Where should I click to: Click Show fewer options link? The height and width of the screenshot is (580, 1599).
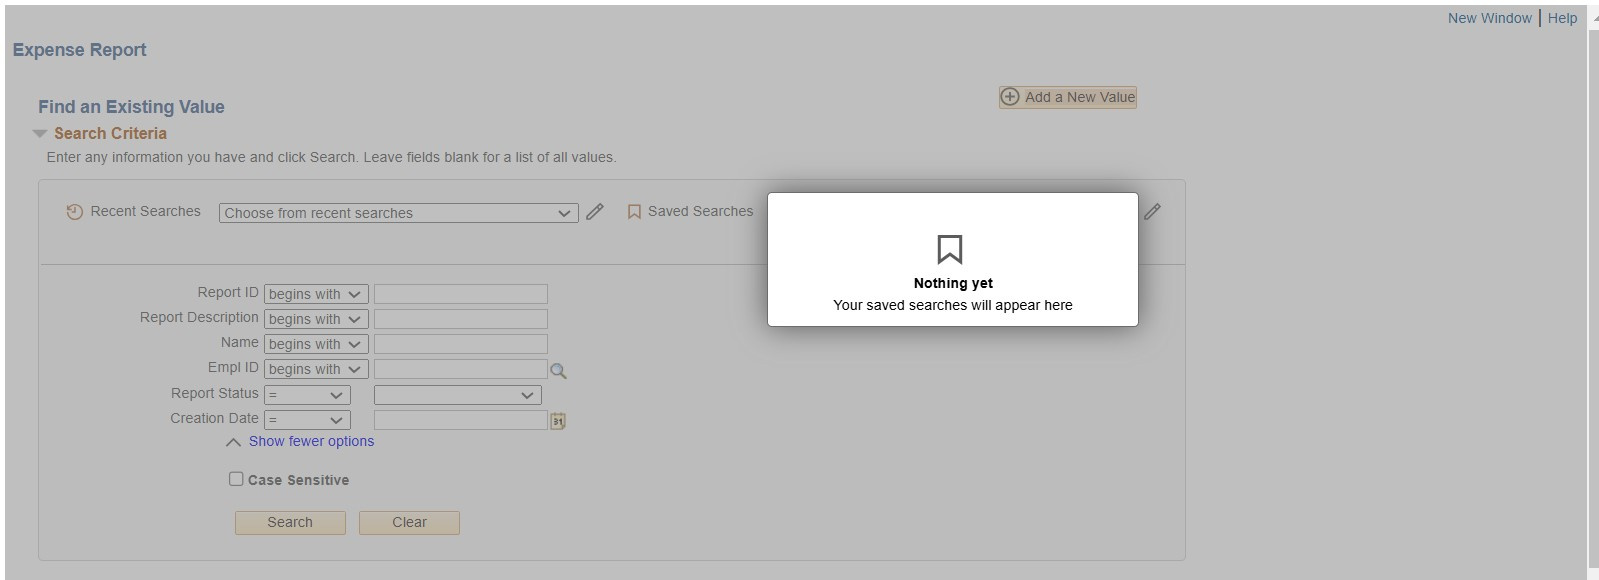(311, 441)
